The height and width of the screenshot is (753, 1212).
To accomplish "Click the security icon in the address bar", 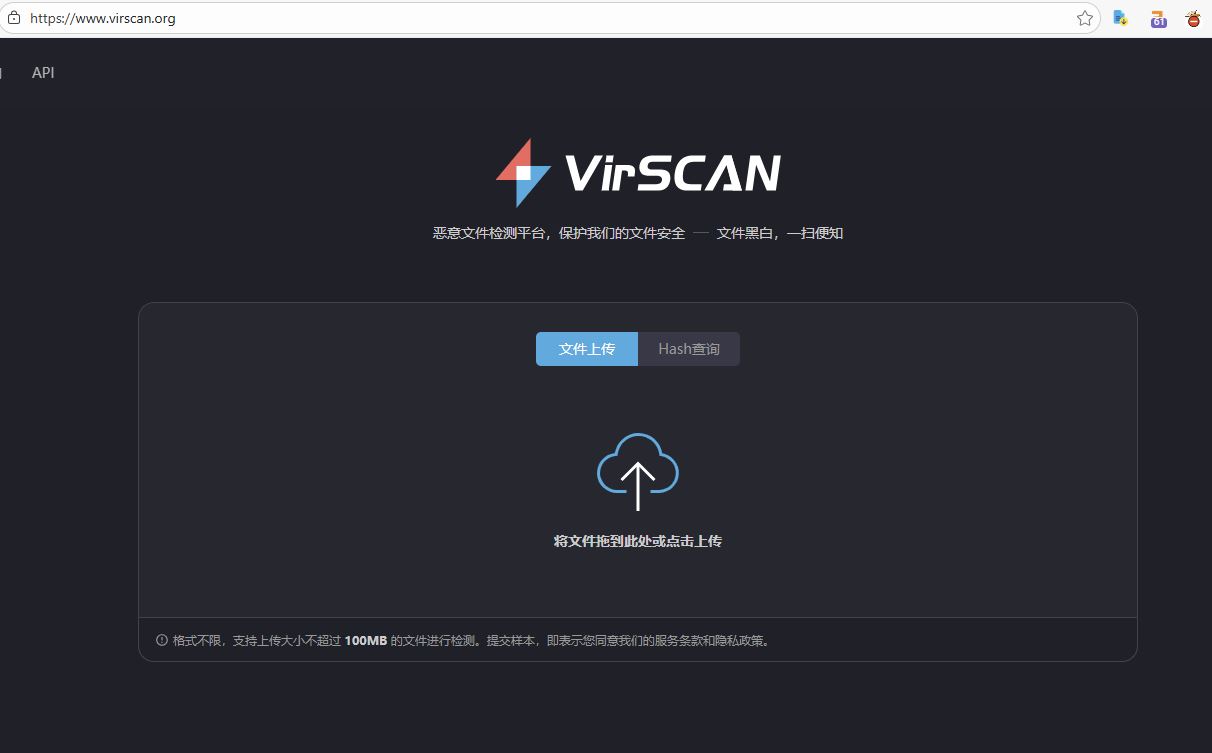I will 13,17.
